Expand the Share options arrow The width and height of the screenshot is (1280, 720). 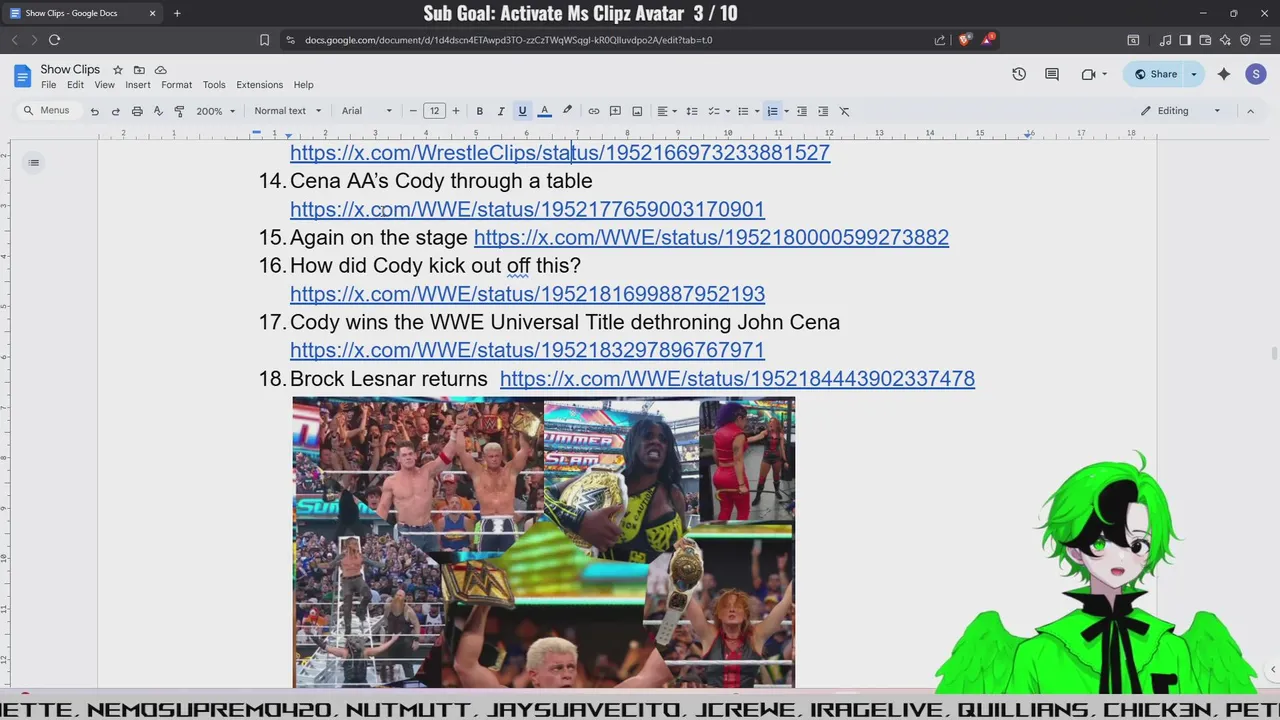(1193, 74)
